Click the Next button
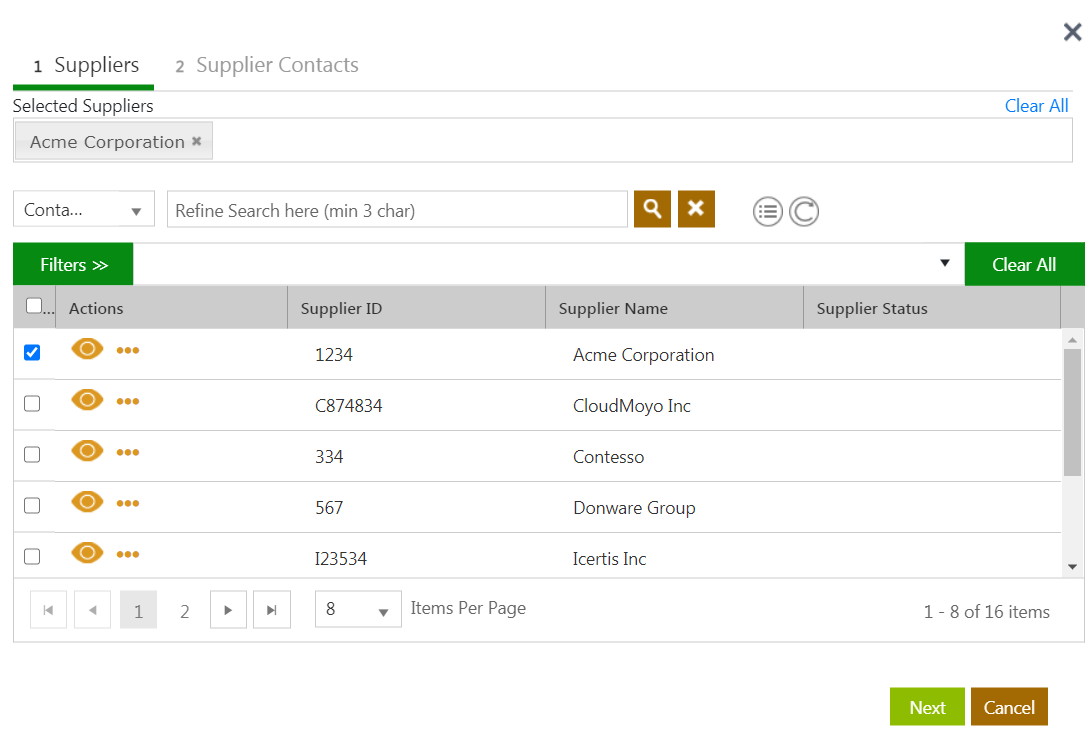This screenshot has height=730, width=1091. 927,707
